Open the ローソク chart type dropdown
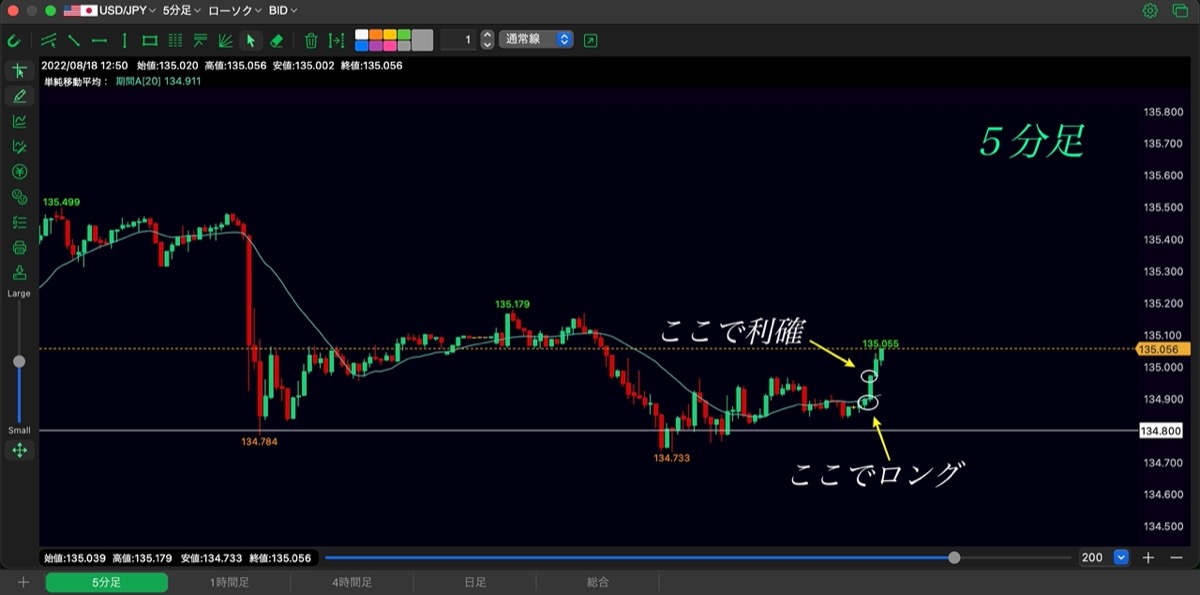The image size is (1200, 595). [x=234, y=10]
